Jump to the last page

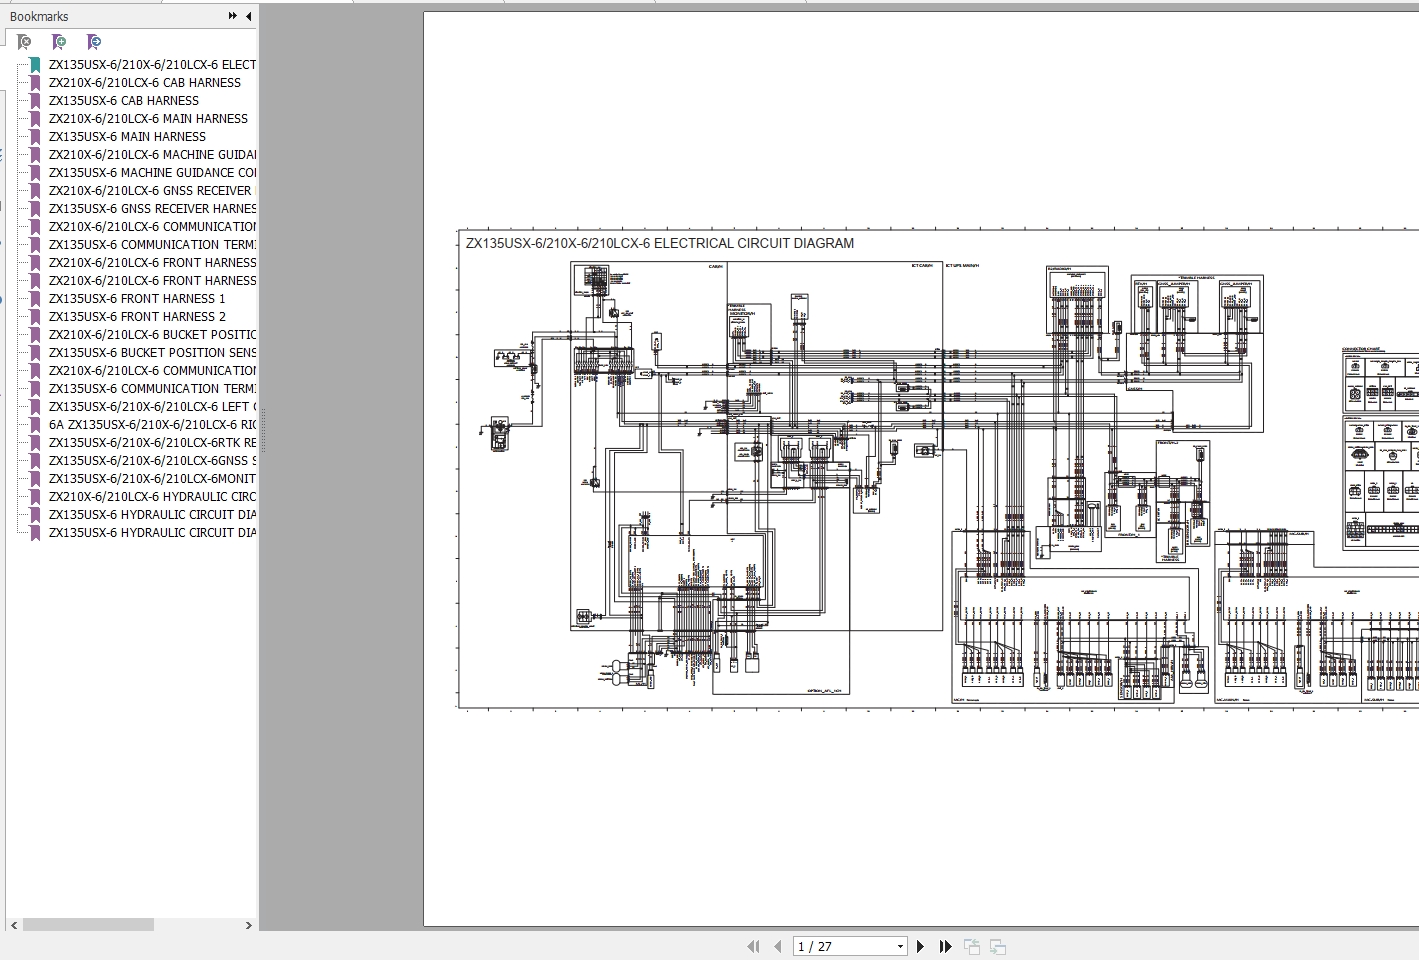tap(944, 946)
